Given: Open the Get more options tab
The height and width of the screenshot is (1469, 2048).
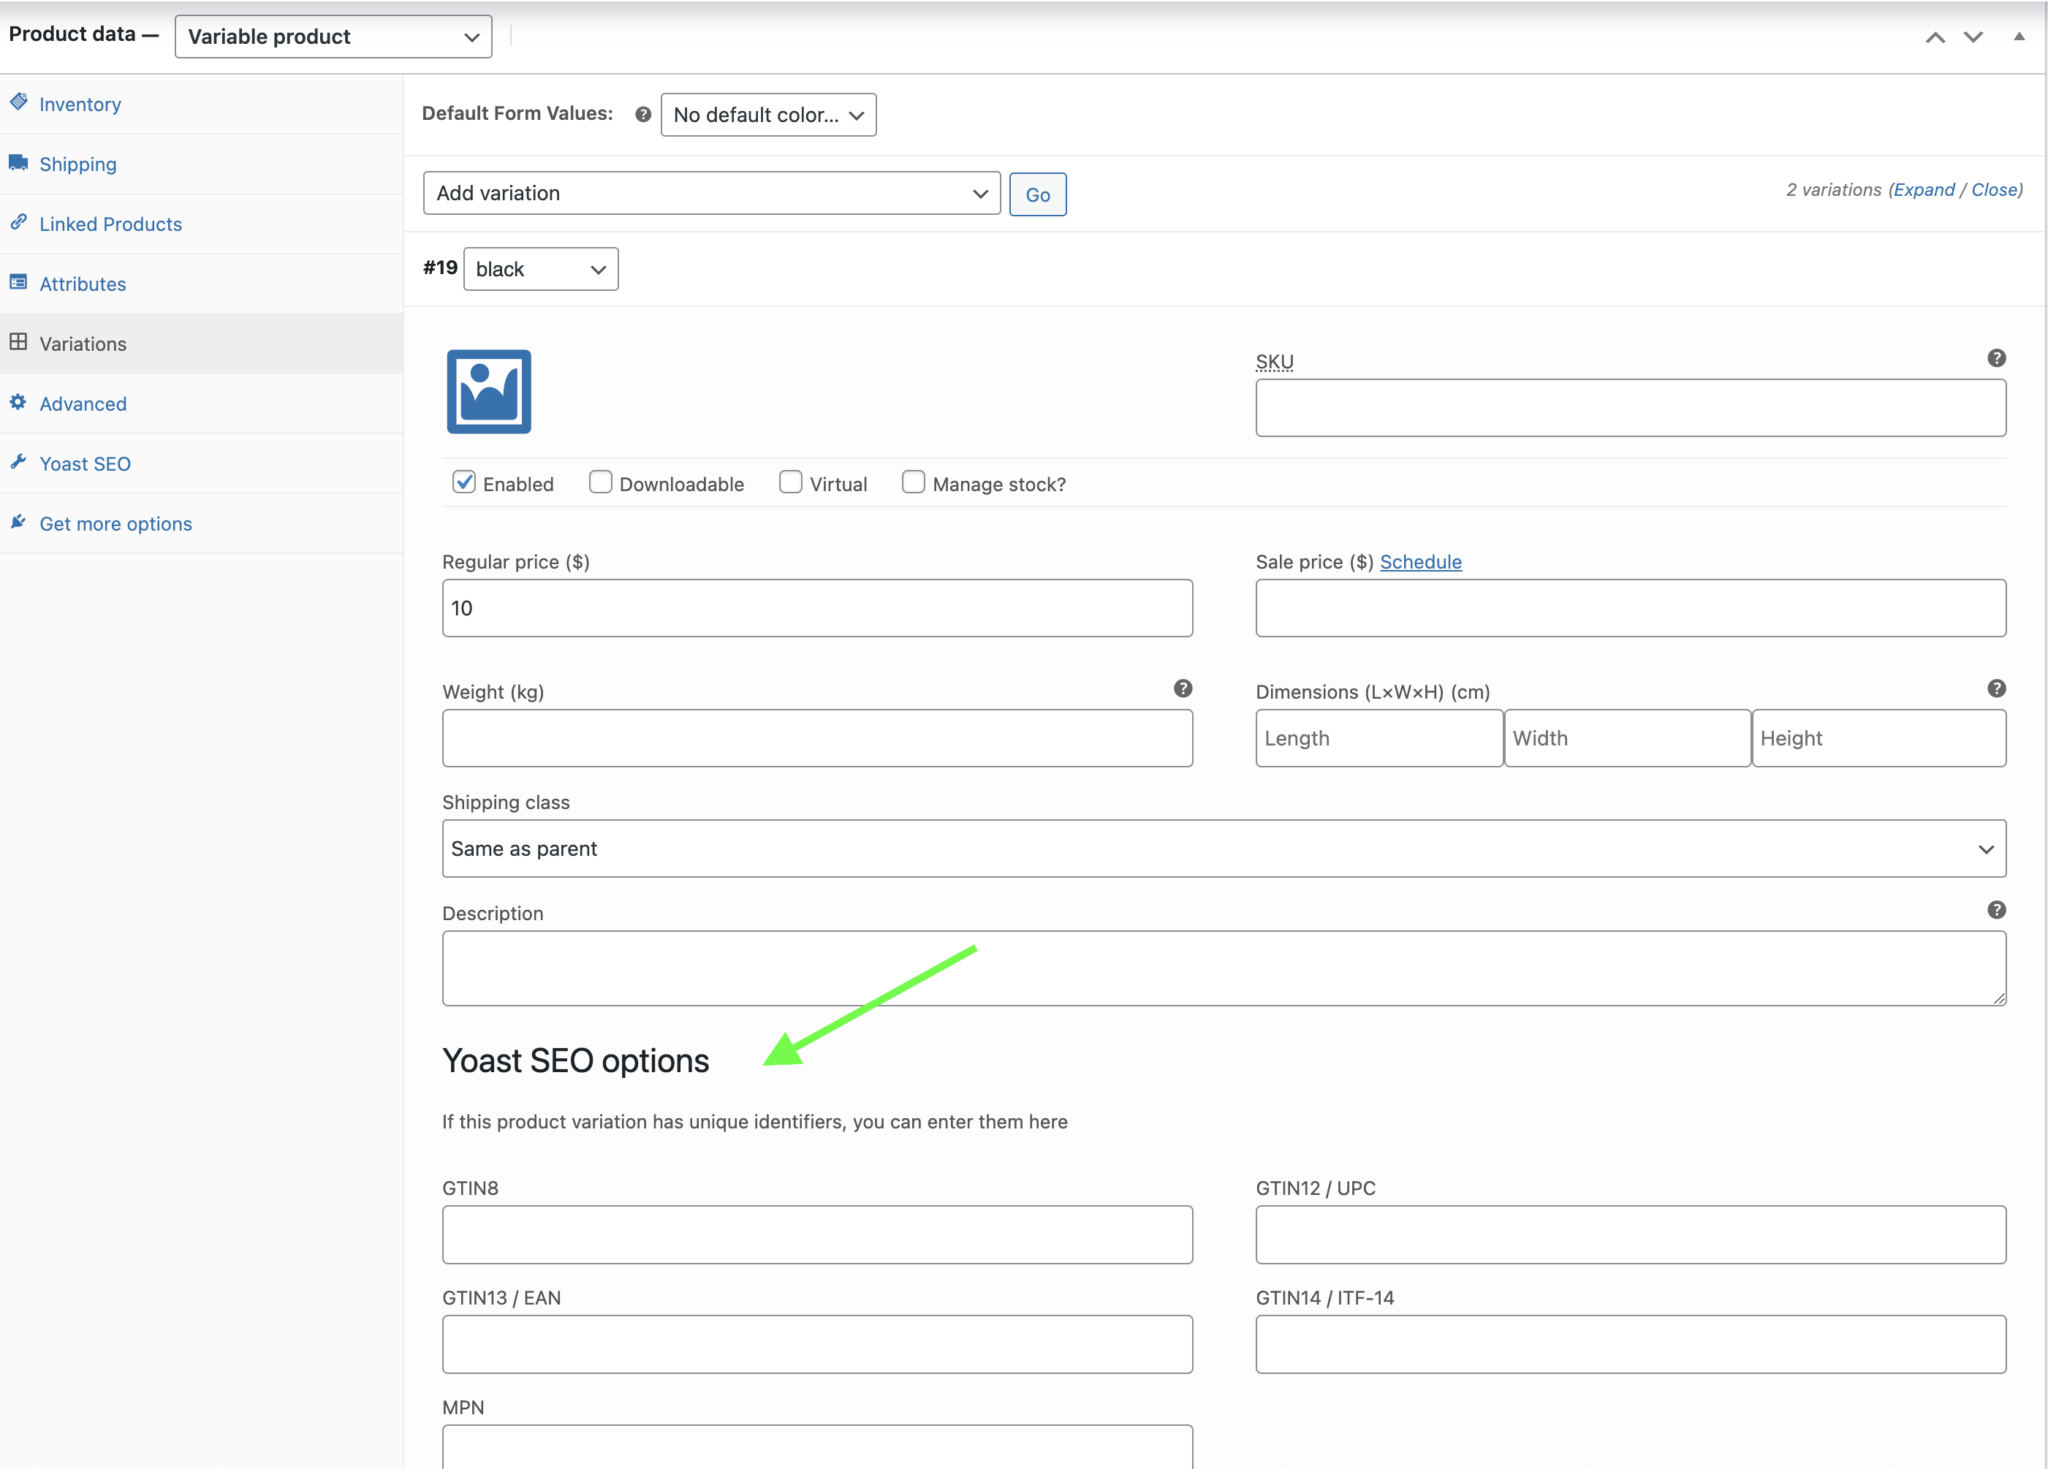Looking at the screenshot, I should 115,523.
